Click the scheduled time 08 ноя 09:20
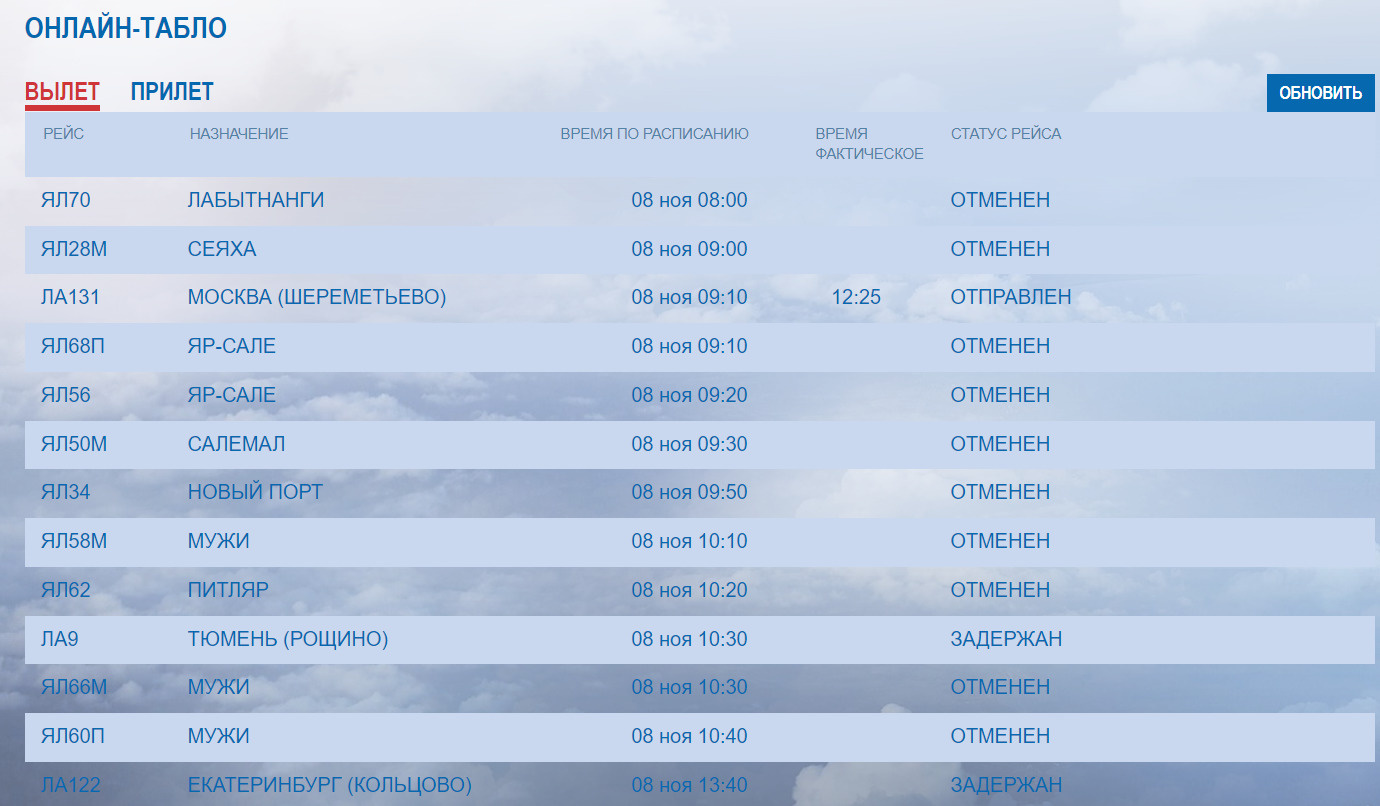This screenshot has height=806, width=1380. coord(689,395)
